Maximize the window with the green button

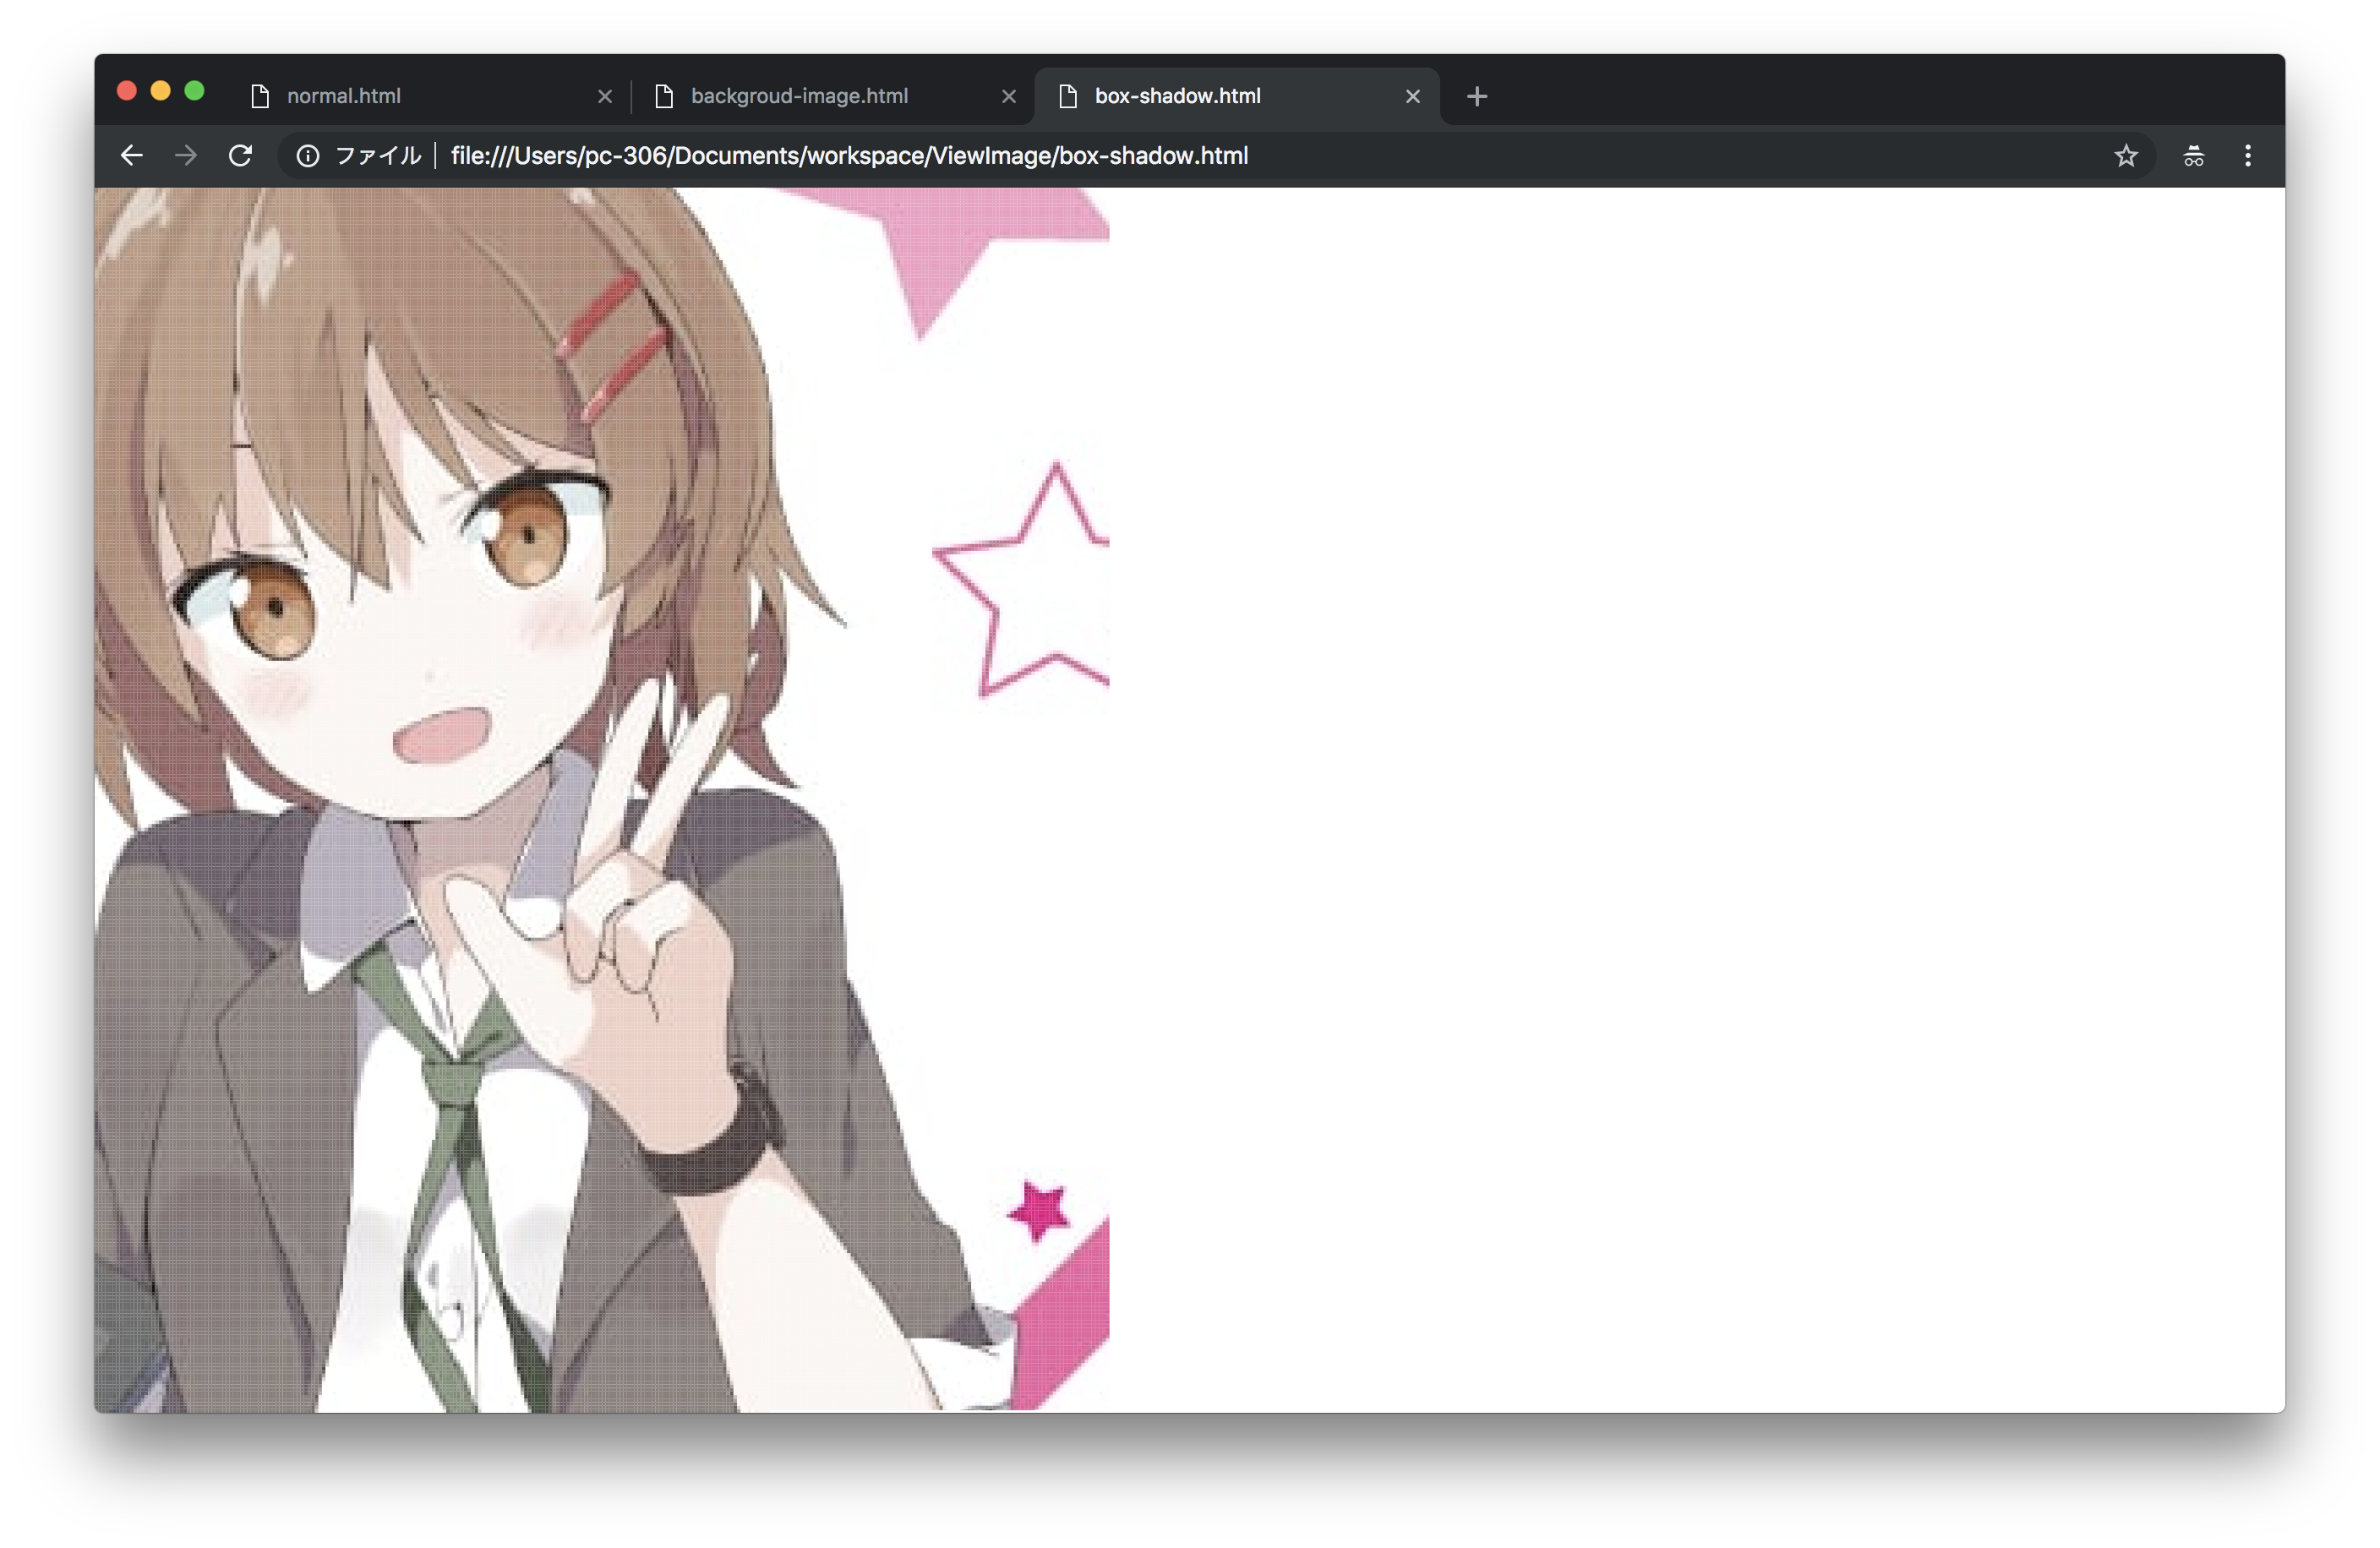coord(194,91)
